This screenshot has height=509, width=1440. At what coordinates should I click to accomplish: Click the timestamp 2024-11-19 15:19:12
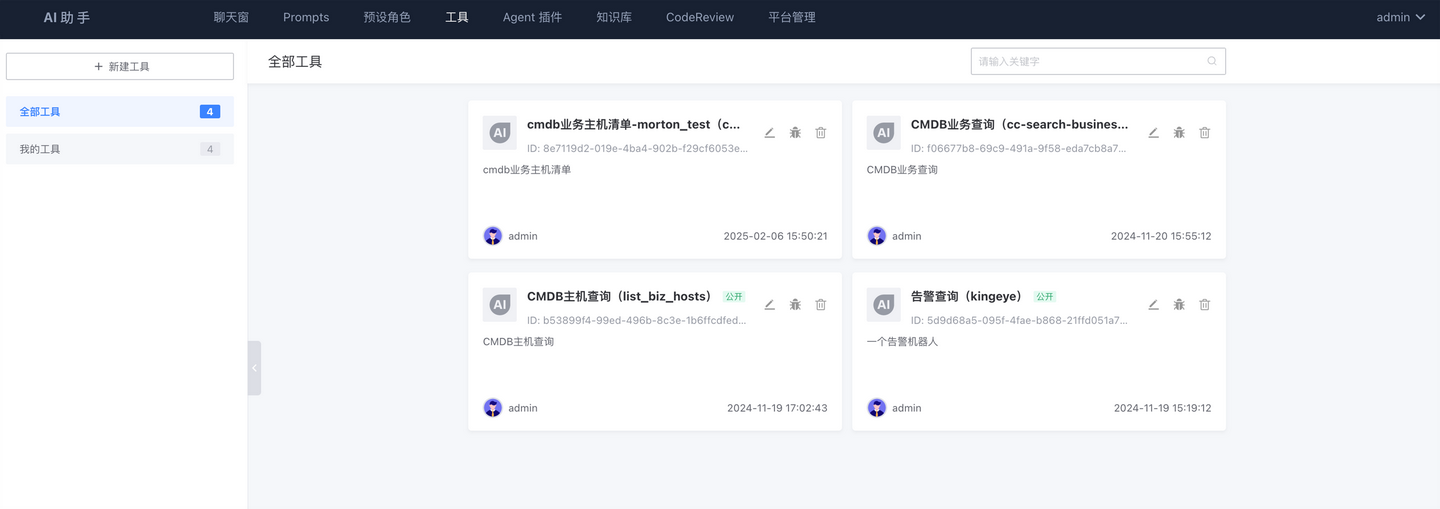click(1162, 408)
